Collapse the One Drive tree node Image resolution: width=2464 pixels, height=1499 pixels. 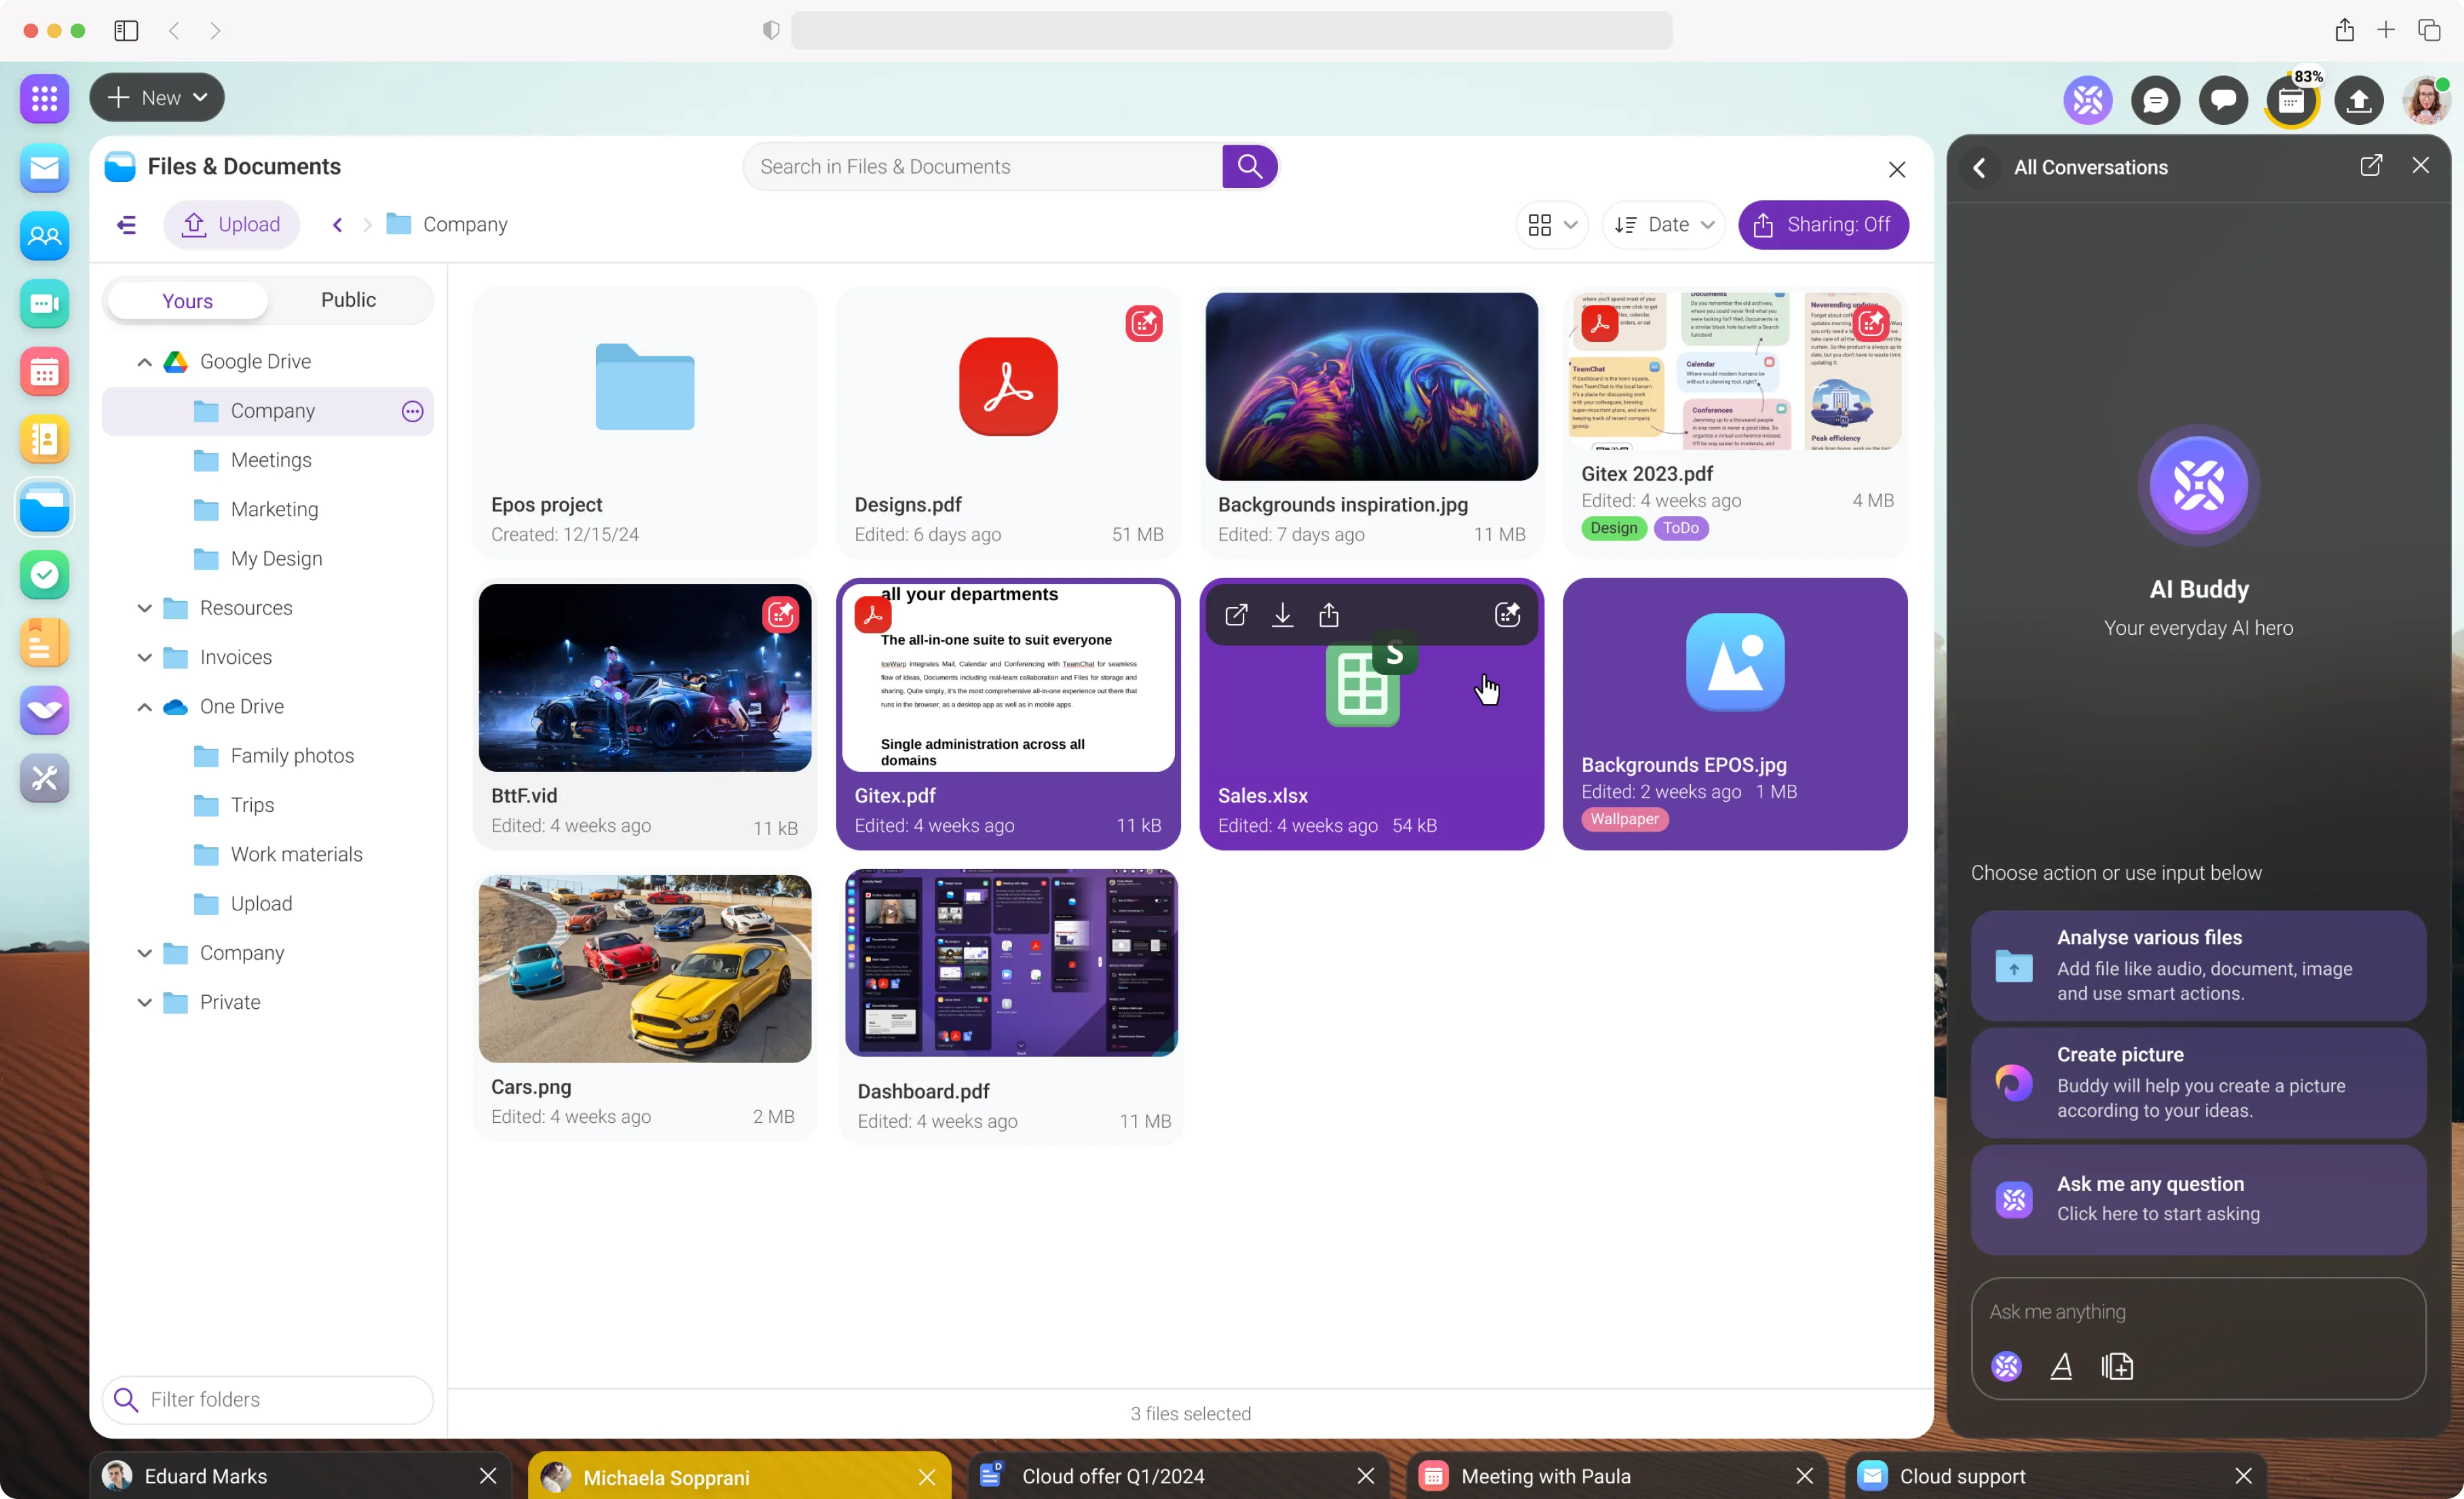point(144,707)
